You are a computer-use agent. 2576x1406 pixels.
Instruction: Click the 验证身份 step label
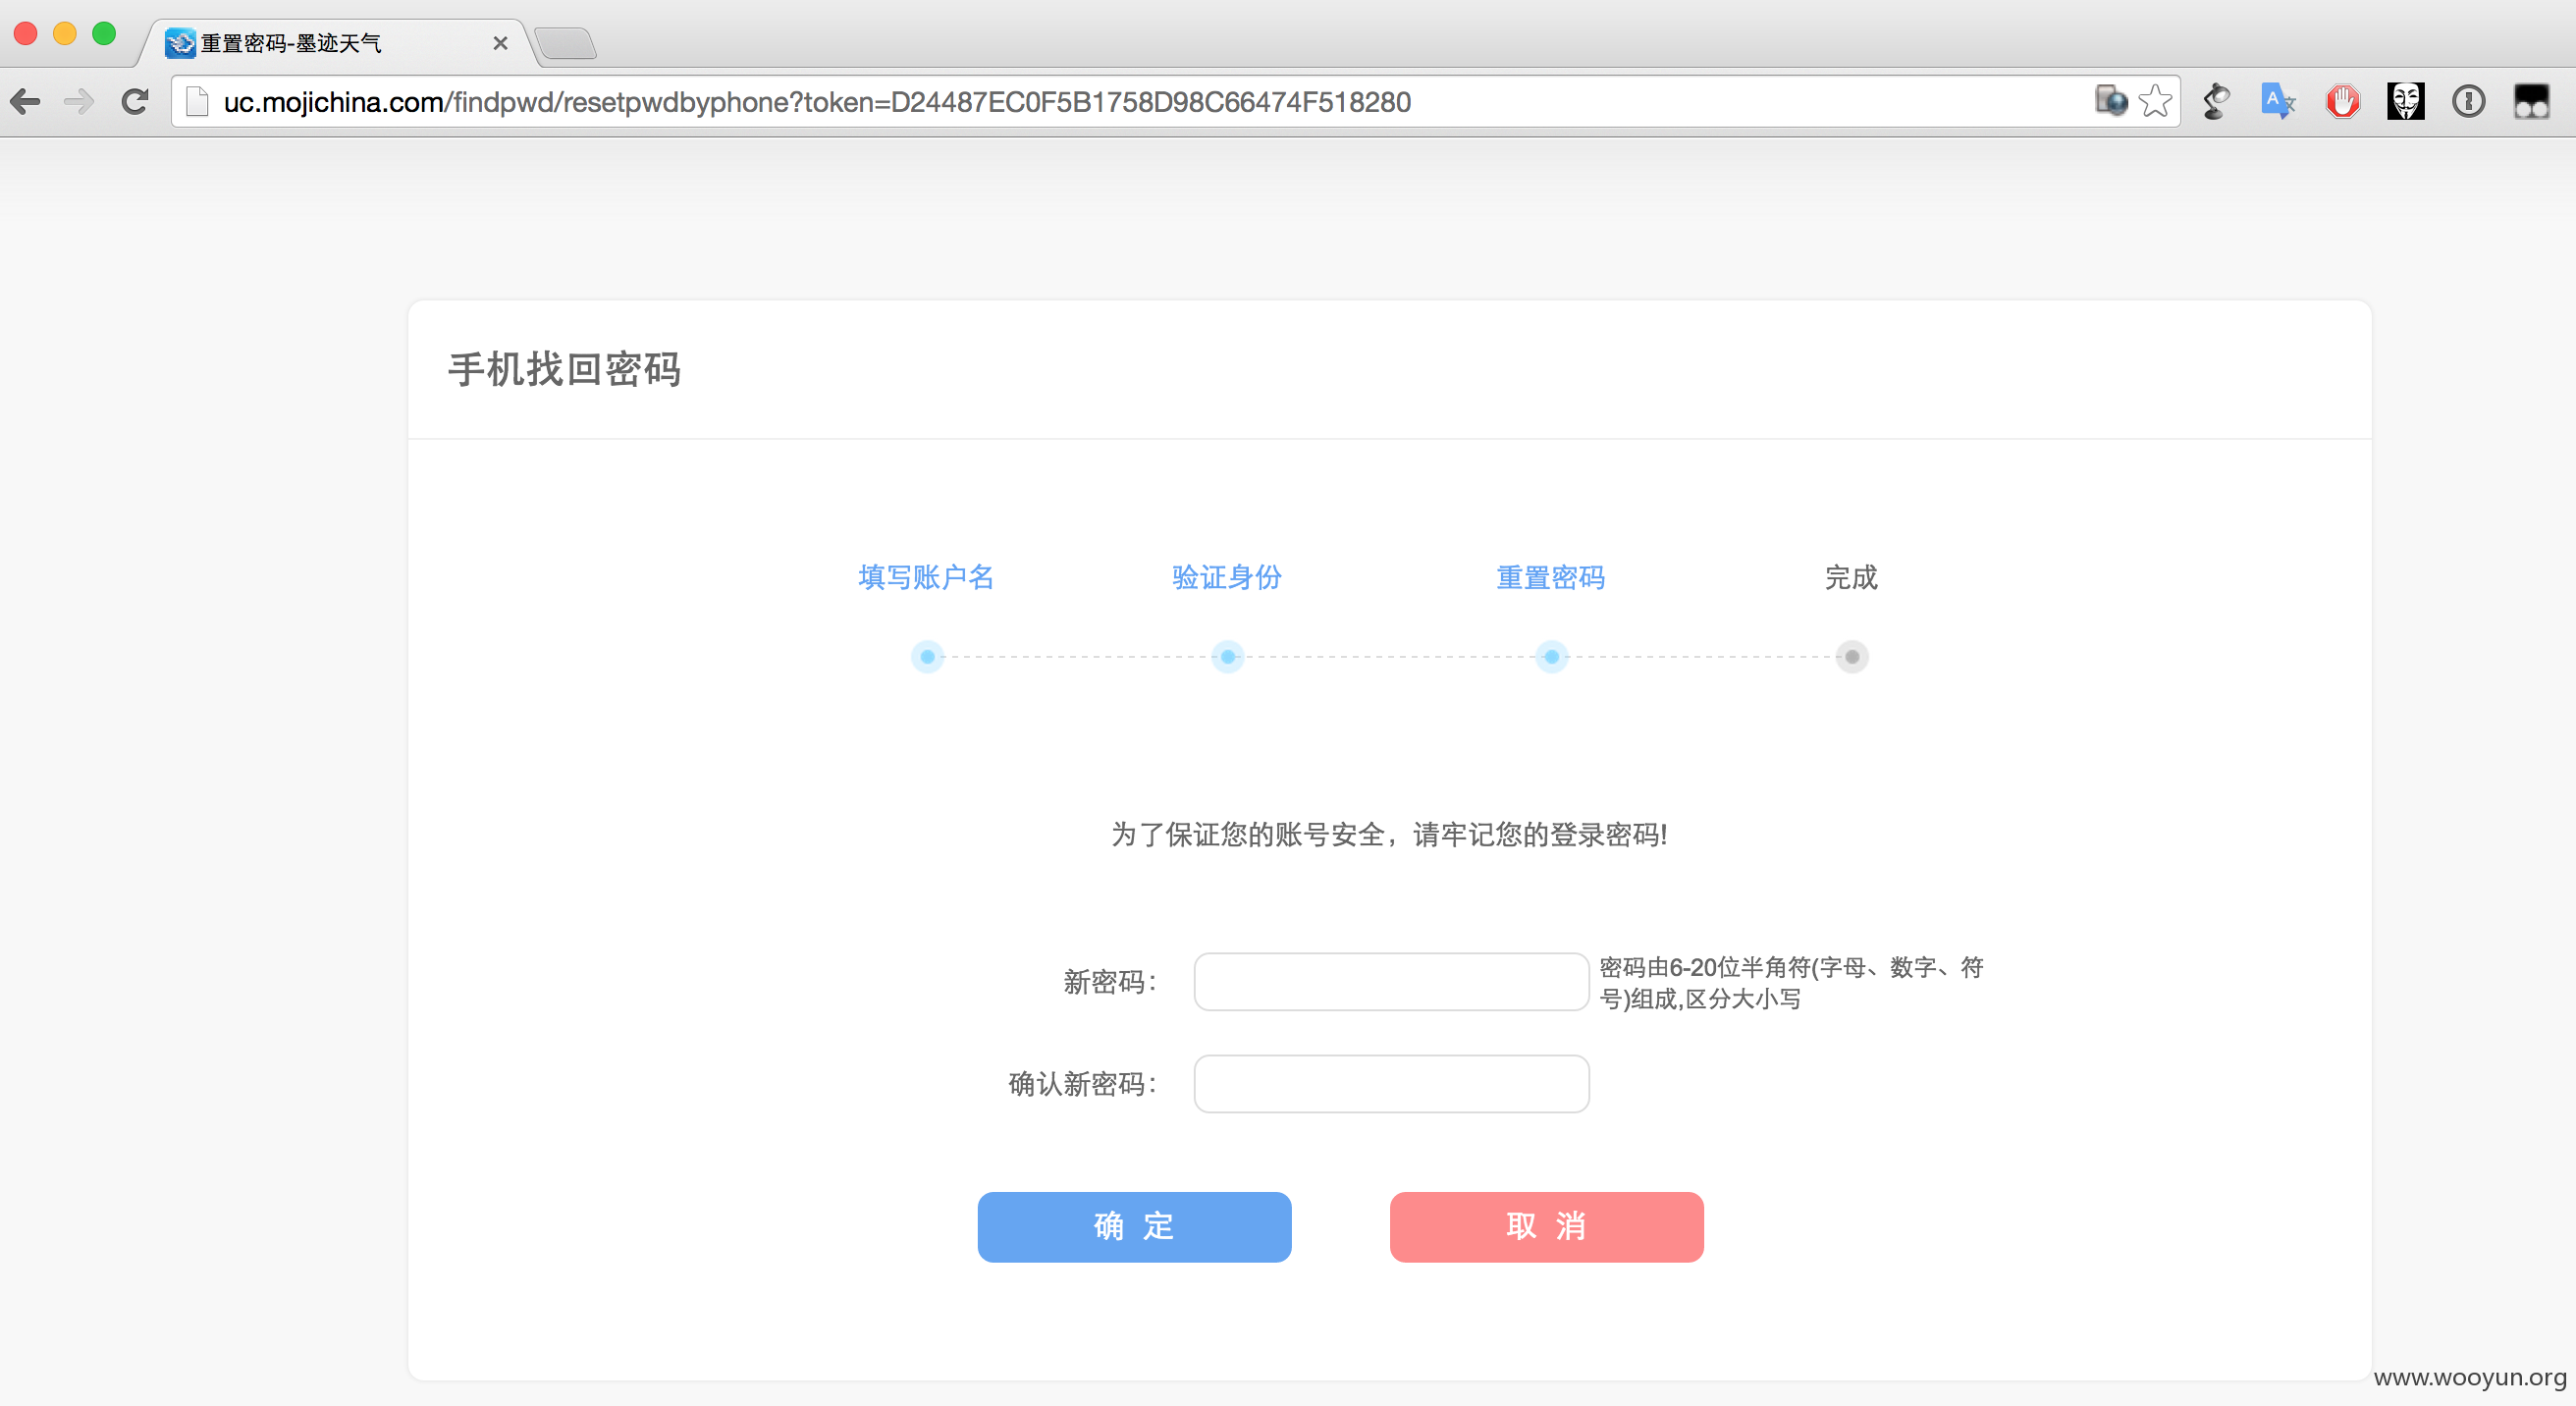[x=1227, y=577]
